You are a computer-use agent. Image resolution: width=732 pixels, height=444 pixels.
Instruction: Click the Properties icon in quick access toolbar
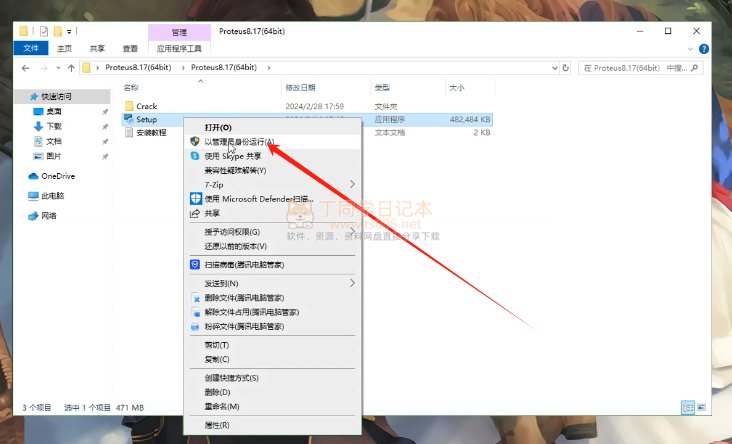[x=44, y=31]
